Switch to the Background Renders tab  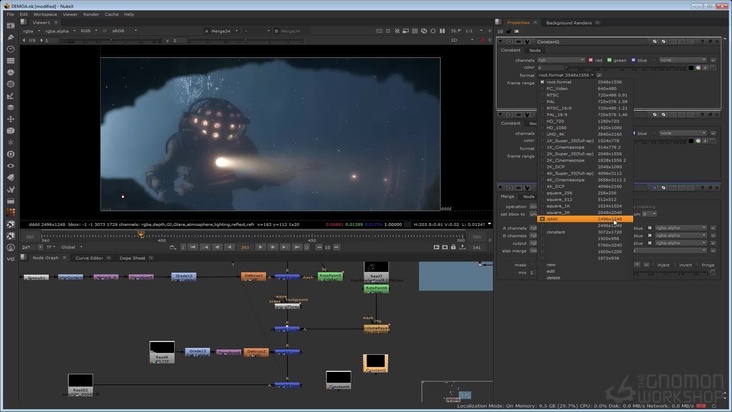pyautogui.click(x=569, y=22)
